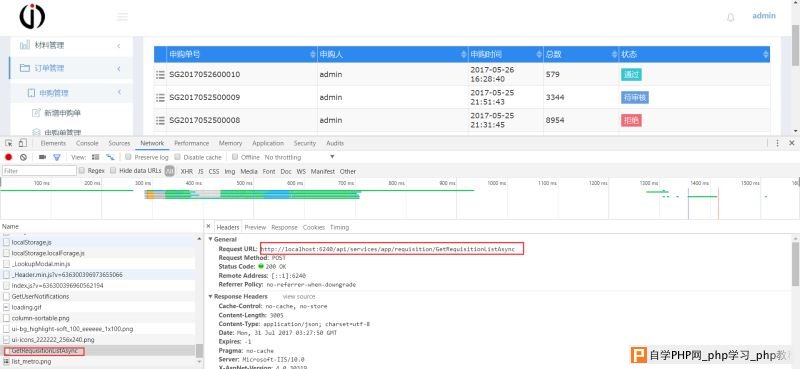Stop recording network log

(x=8, y=157)
